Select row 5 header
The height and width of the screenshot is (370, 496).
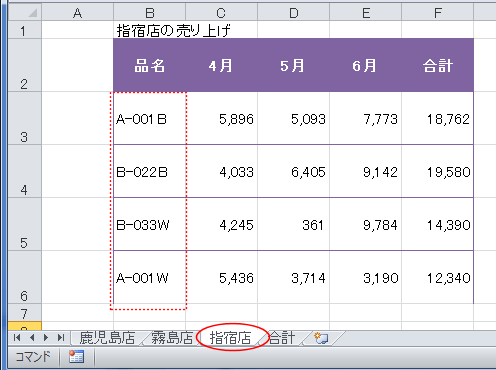[24, 224]
